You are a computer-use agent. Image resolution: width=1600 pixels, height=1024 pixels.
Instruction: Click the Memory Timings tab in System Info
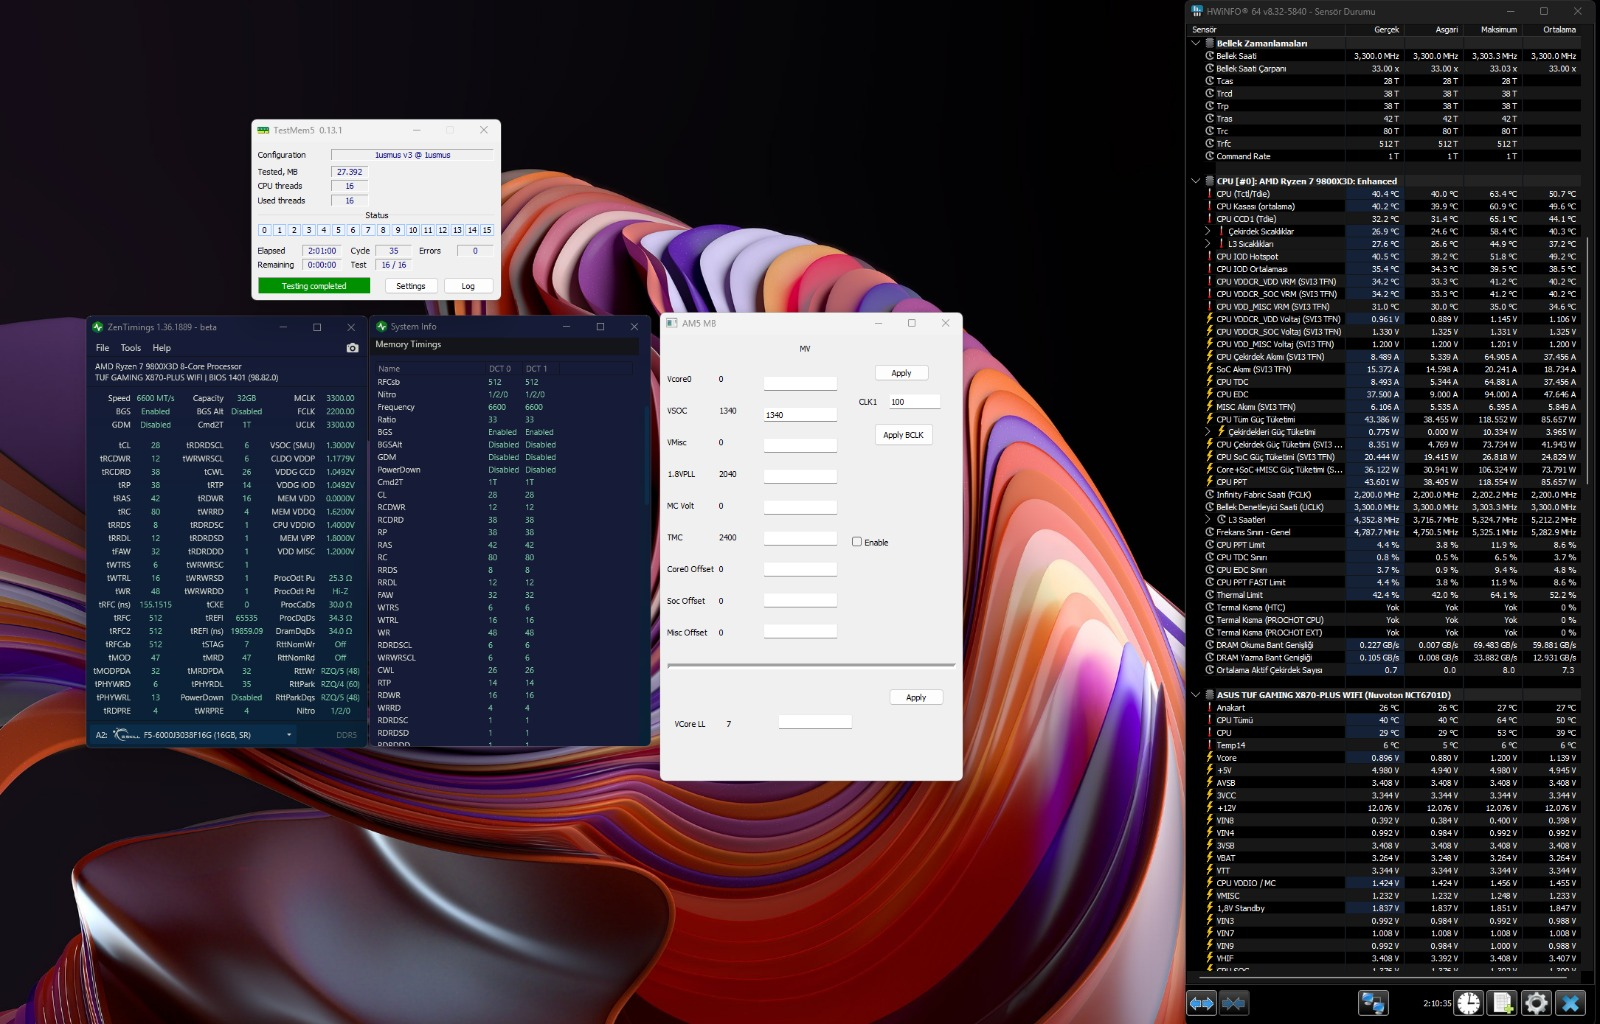(408, 344)
